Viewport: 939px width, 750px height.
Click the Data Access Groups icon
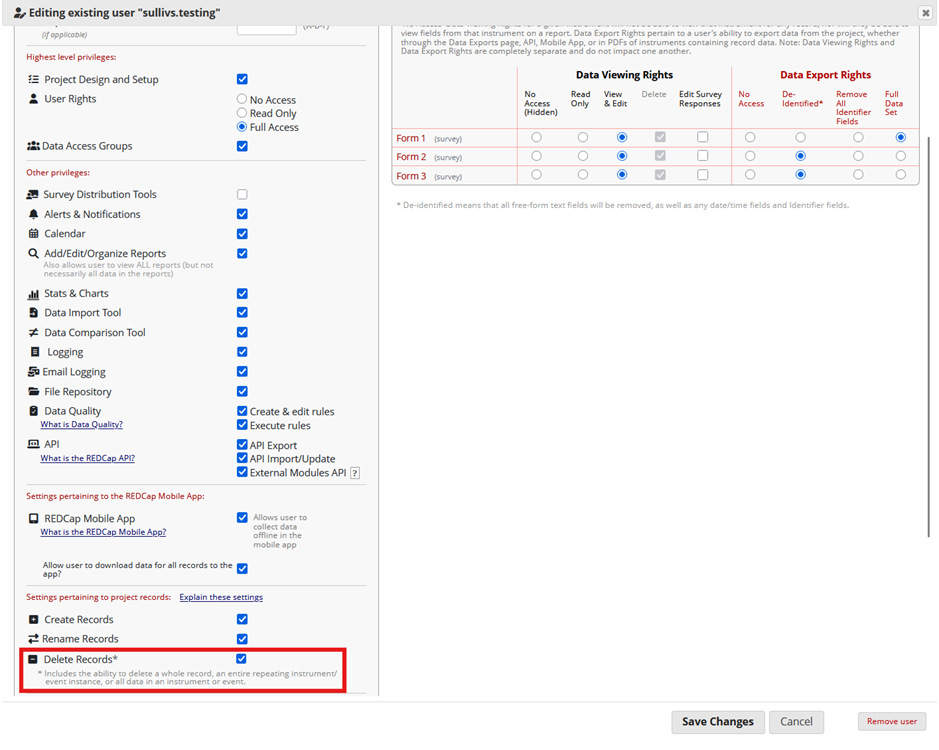coord(33,146)
